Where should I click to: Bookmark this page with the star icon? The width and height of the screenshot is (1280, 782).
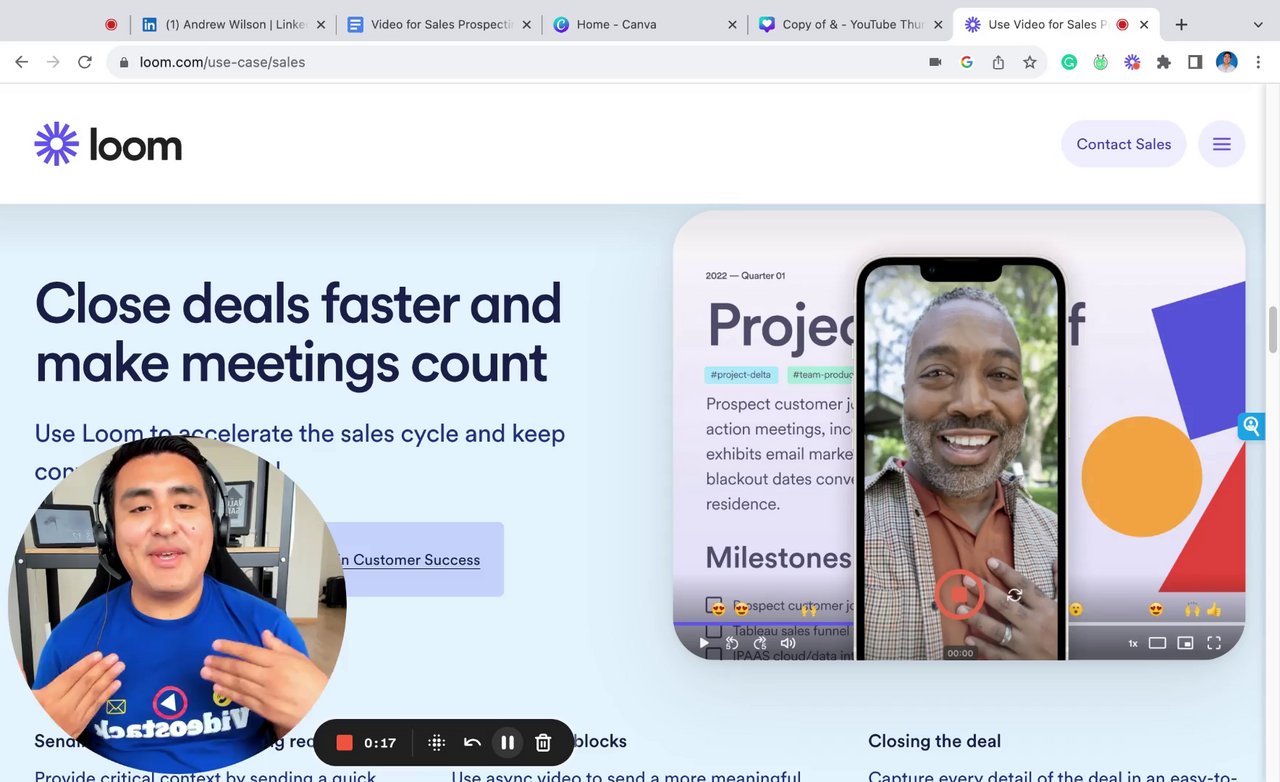coord(1029,62)
